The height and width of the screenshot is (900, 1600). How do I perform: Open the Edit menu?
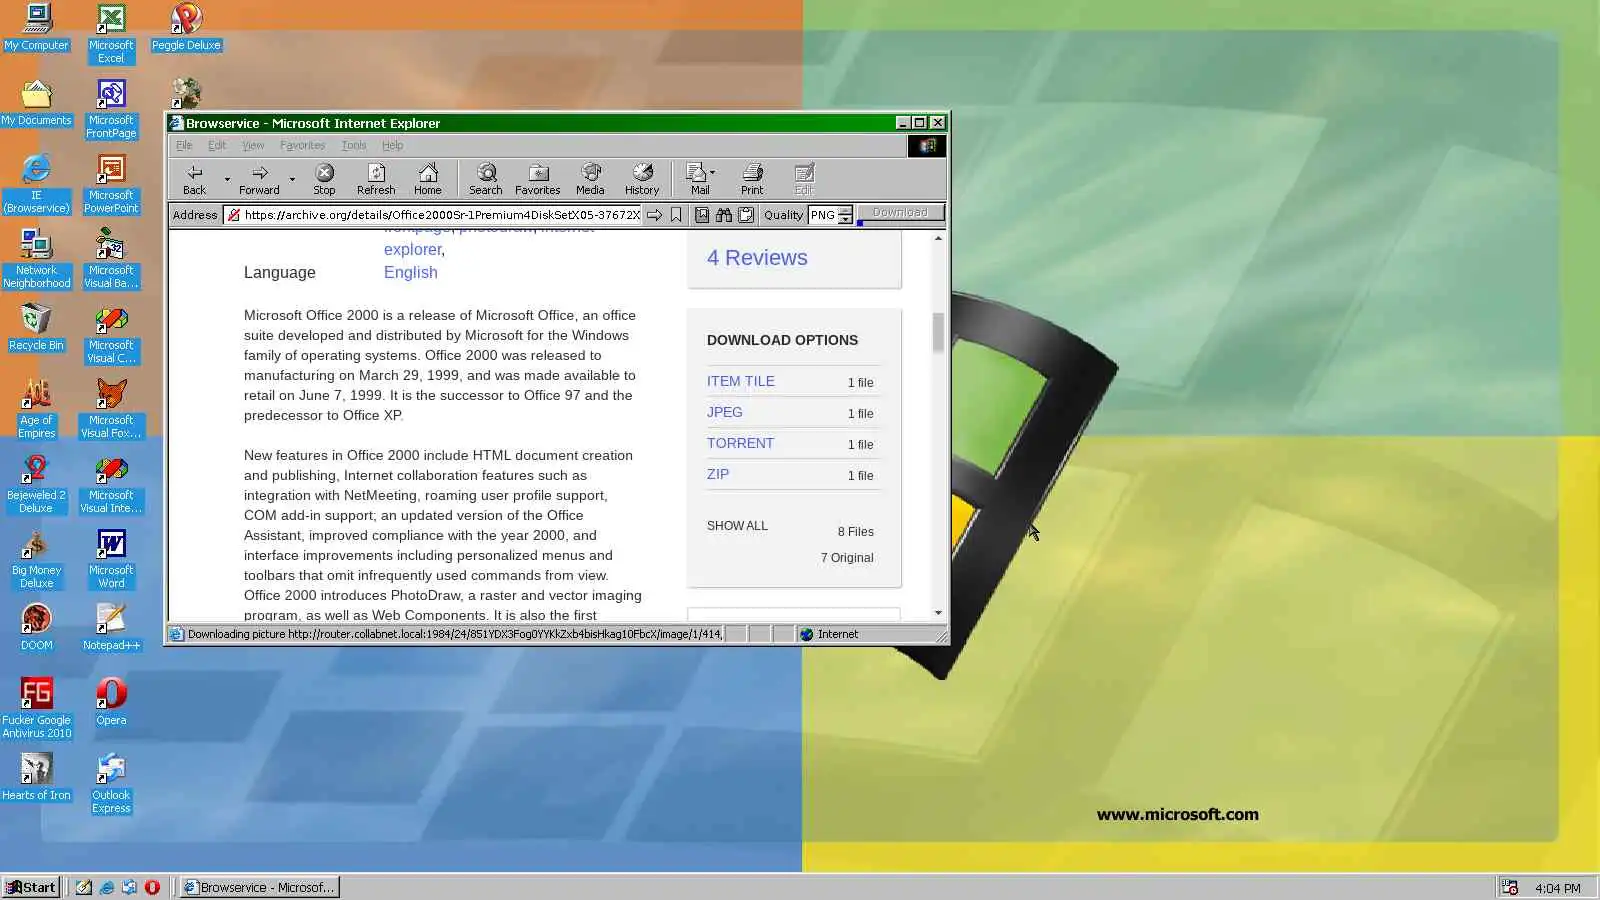coord(217,145)
